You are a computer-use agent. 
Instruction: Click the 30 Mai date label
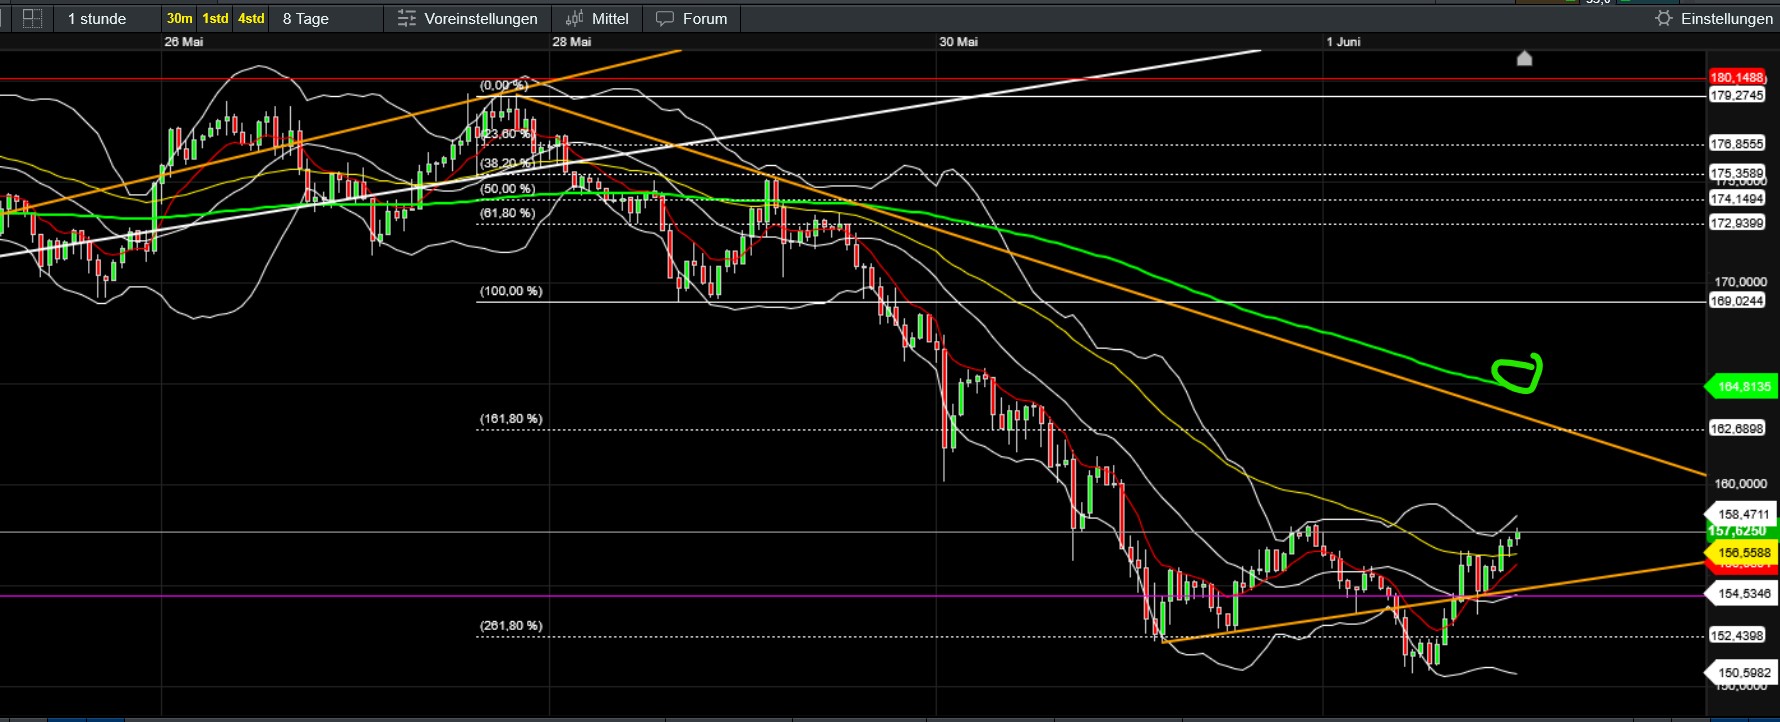tap(959, 42)
